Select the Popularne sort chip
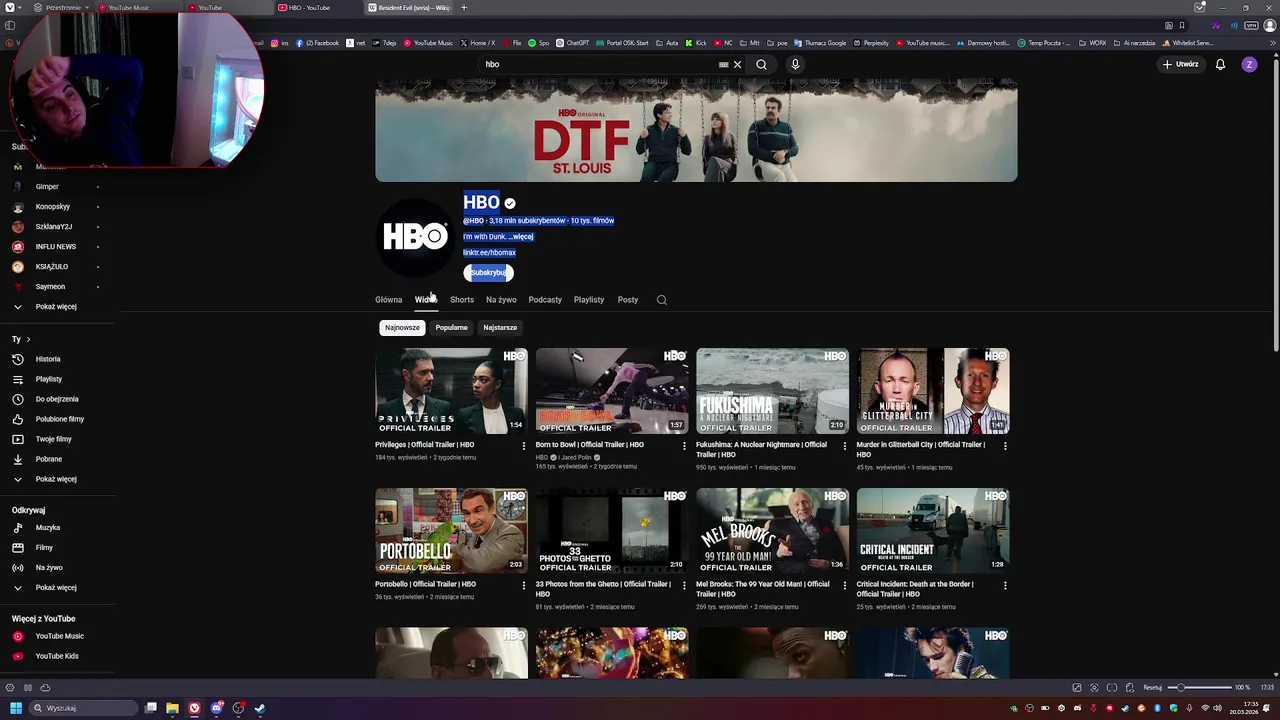The width and height of the screenshot is (1280, 720). pyautogui.click(x=451, y=327)
